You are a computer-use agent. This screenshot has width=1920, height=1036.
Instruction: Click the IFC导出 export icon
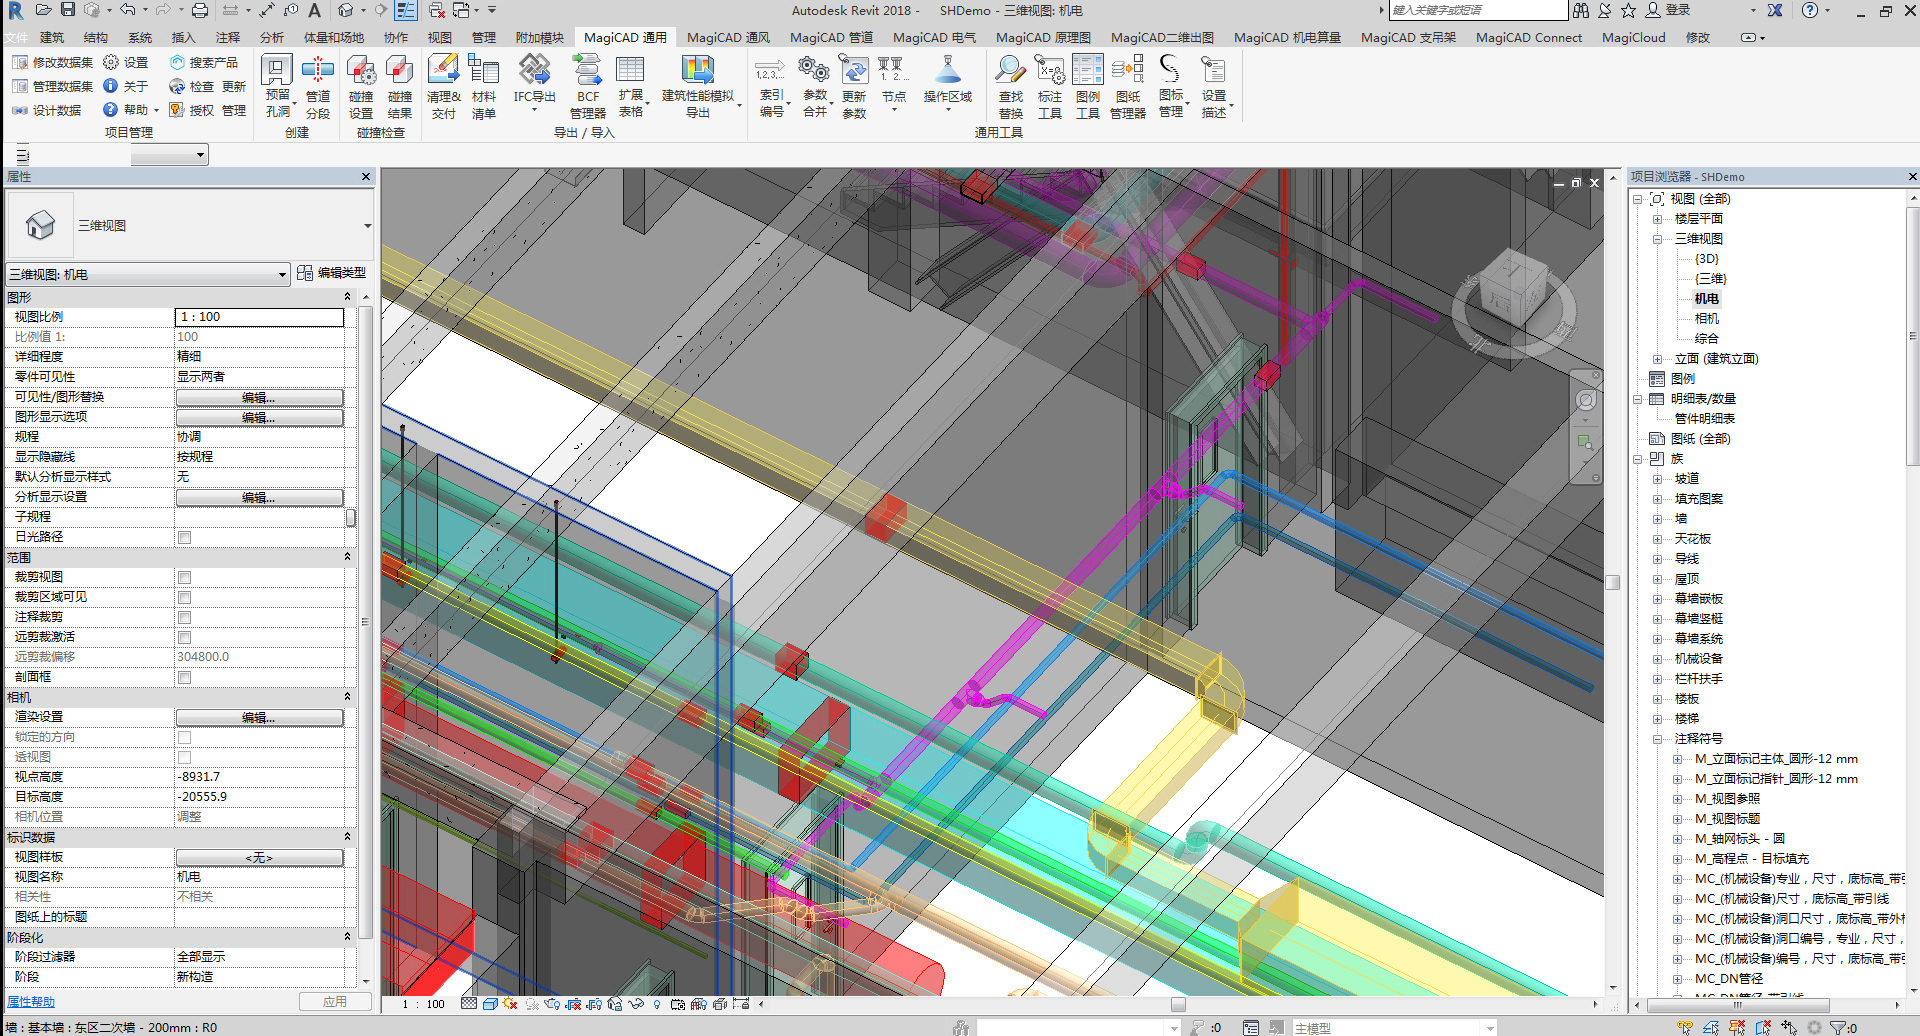pos(534,72)
